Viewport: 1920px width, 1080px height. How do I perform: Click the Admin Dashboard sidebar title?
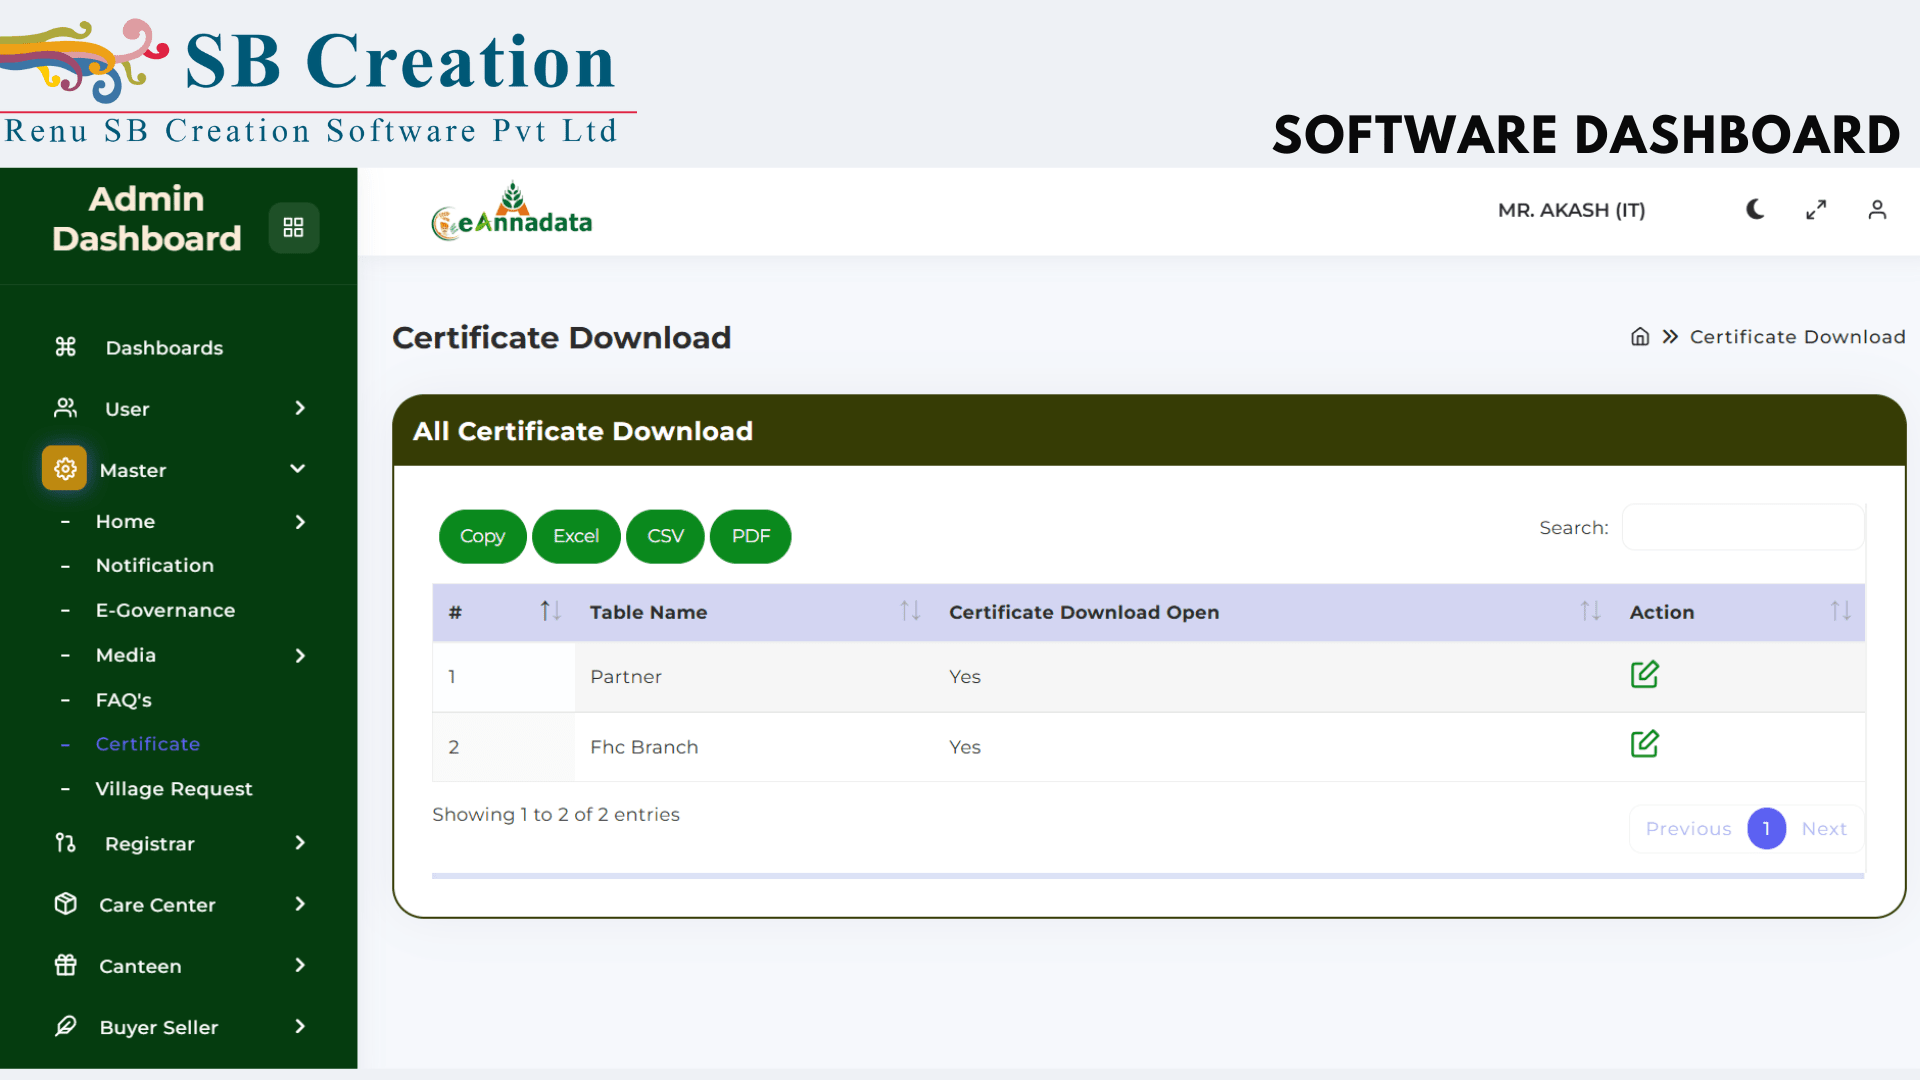coord(147,219)
